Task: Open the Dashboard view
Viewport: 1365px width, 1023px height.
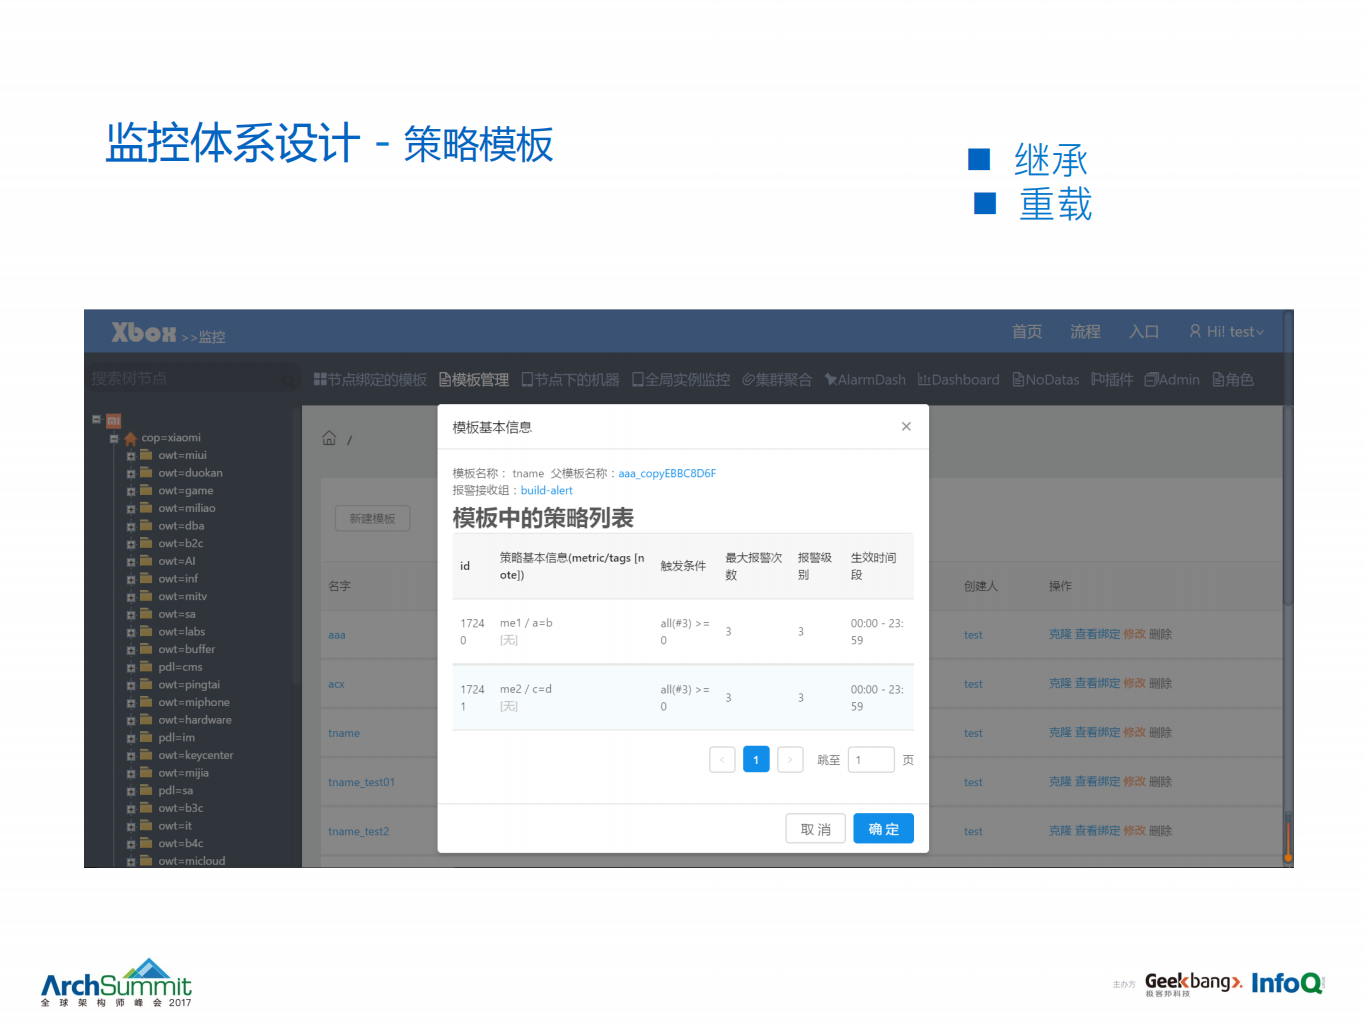Action: 958,379
